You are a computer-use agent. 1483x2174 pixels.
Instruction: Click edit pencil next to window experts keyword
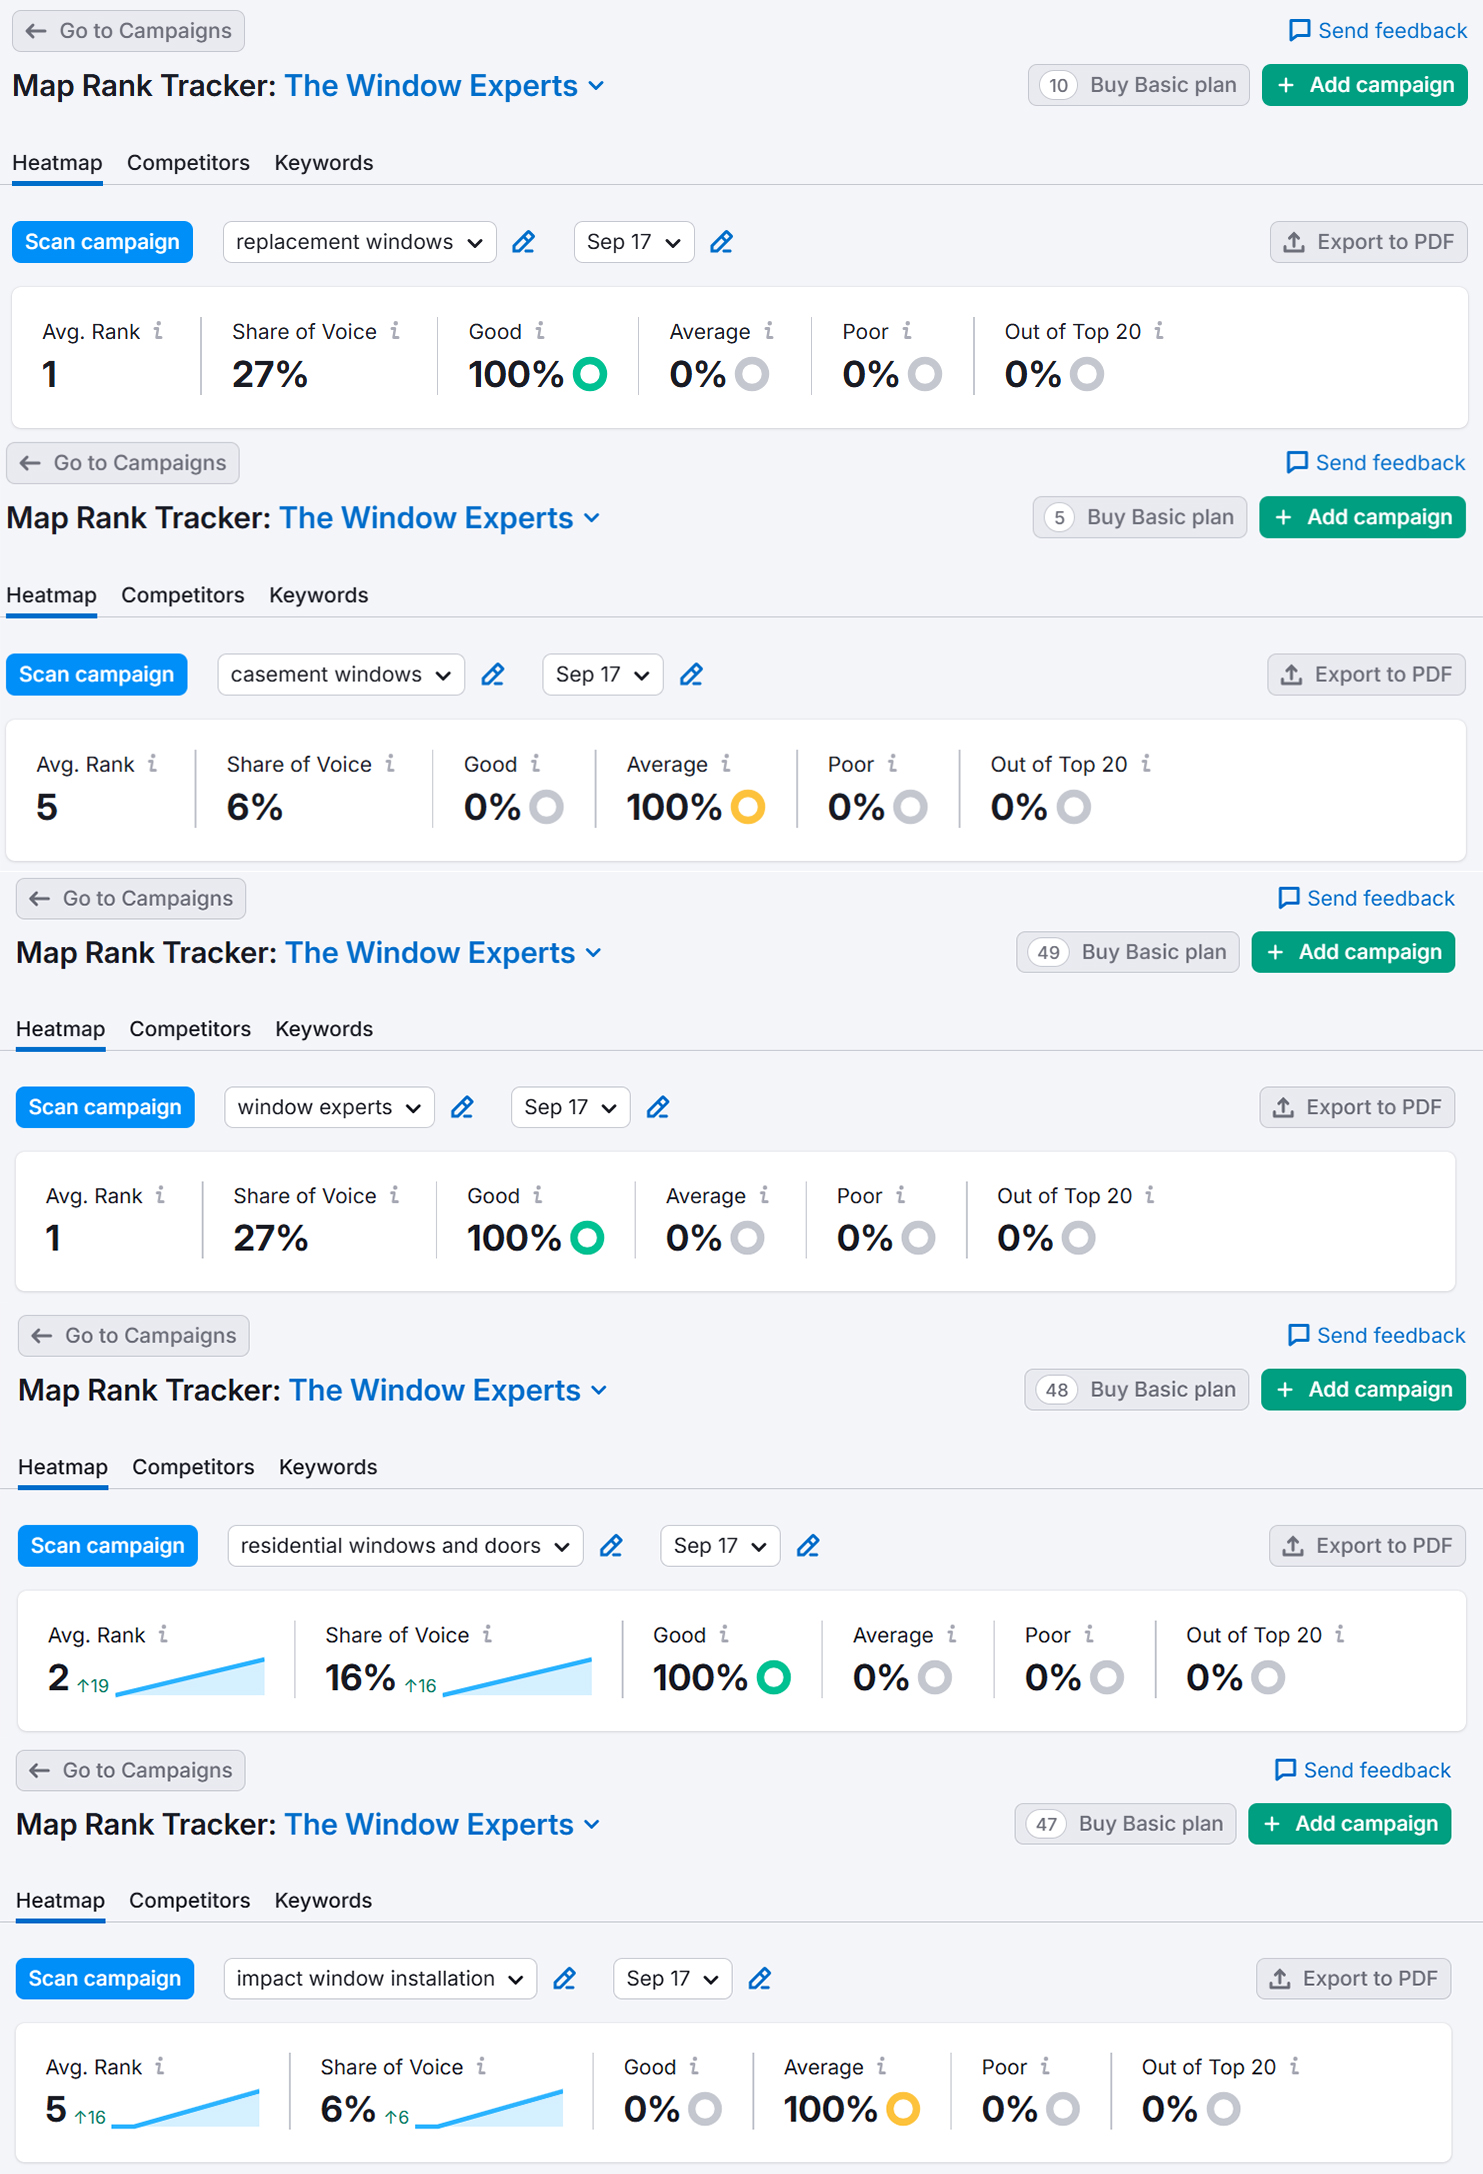462,1108
